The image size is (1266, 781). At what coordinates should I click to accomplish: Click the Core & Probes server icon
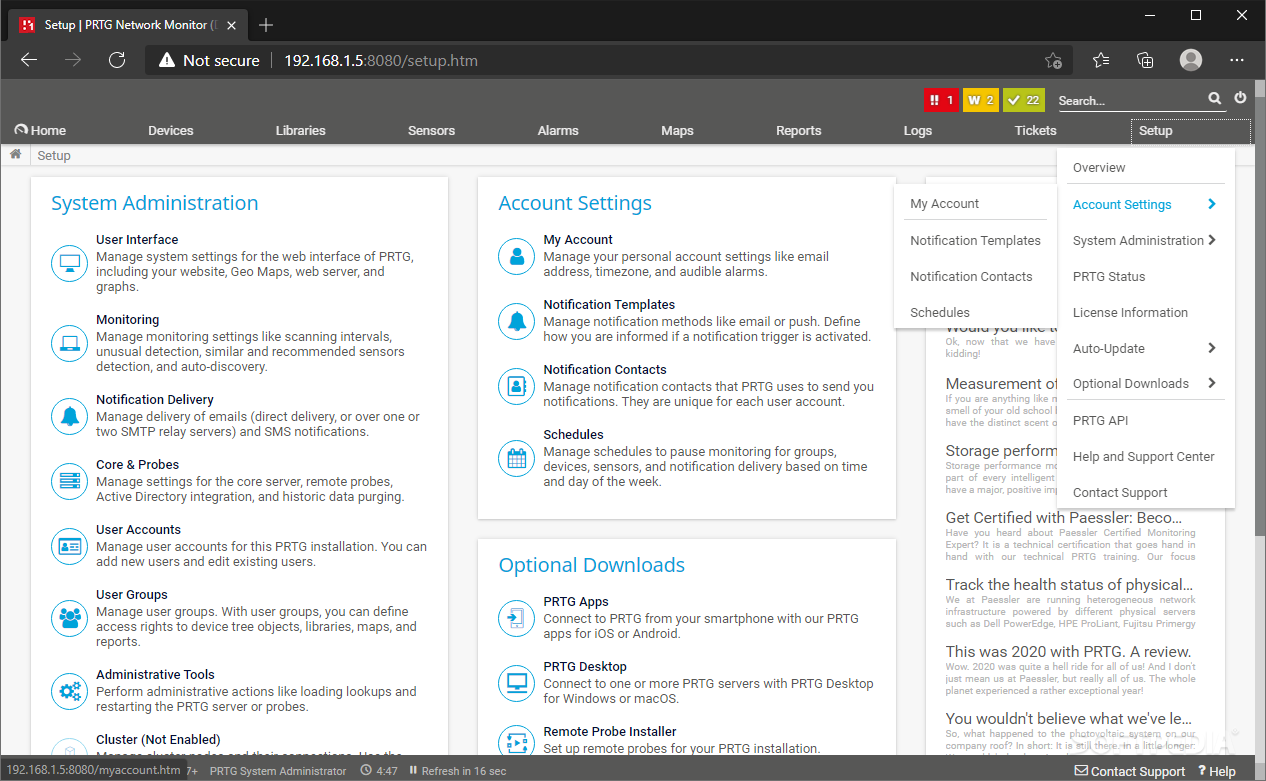pos(70,481)
